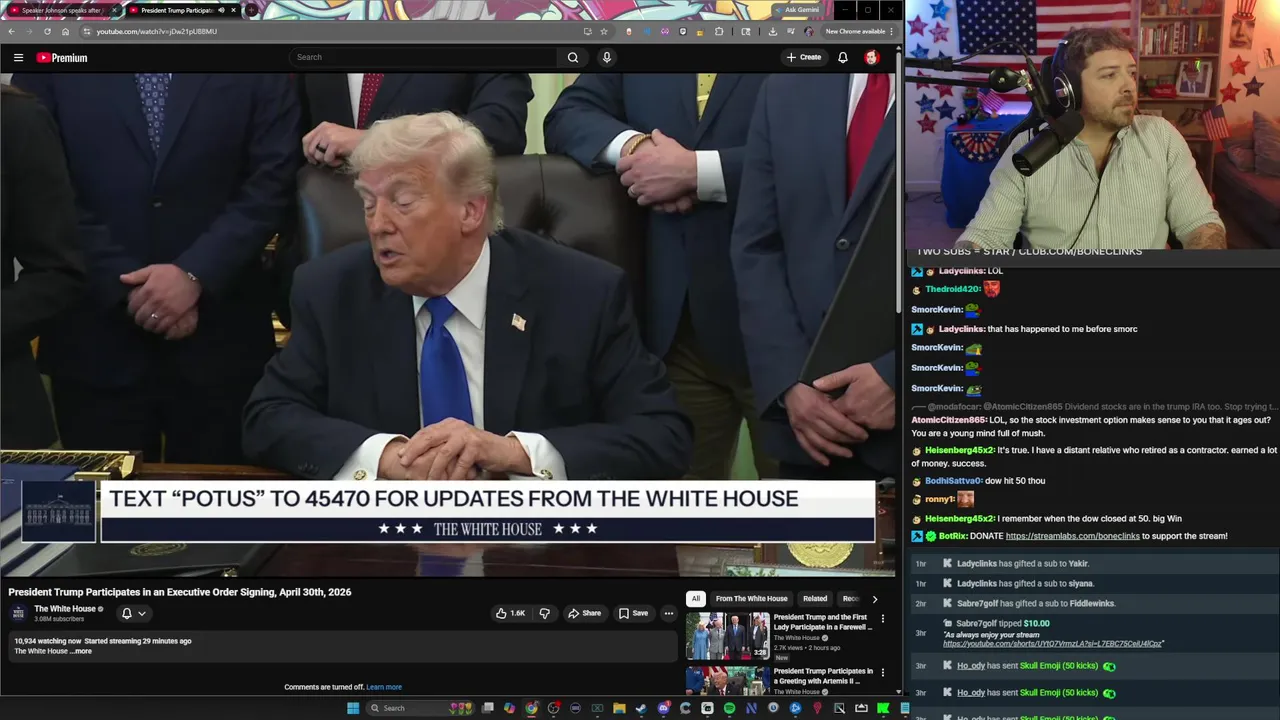Select the Related filter chip

pos(815,598)
